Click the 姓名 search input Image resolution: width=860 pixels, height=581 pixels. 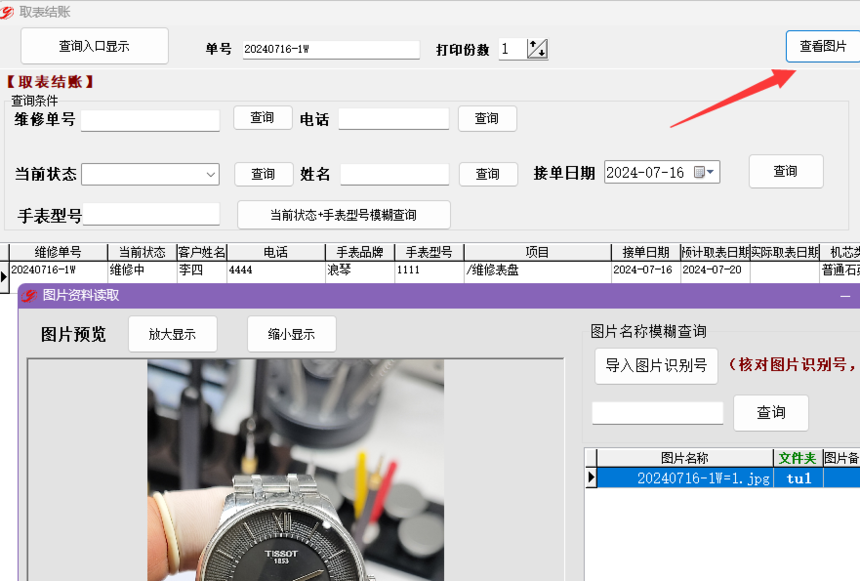point(394,174)
